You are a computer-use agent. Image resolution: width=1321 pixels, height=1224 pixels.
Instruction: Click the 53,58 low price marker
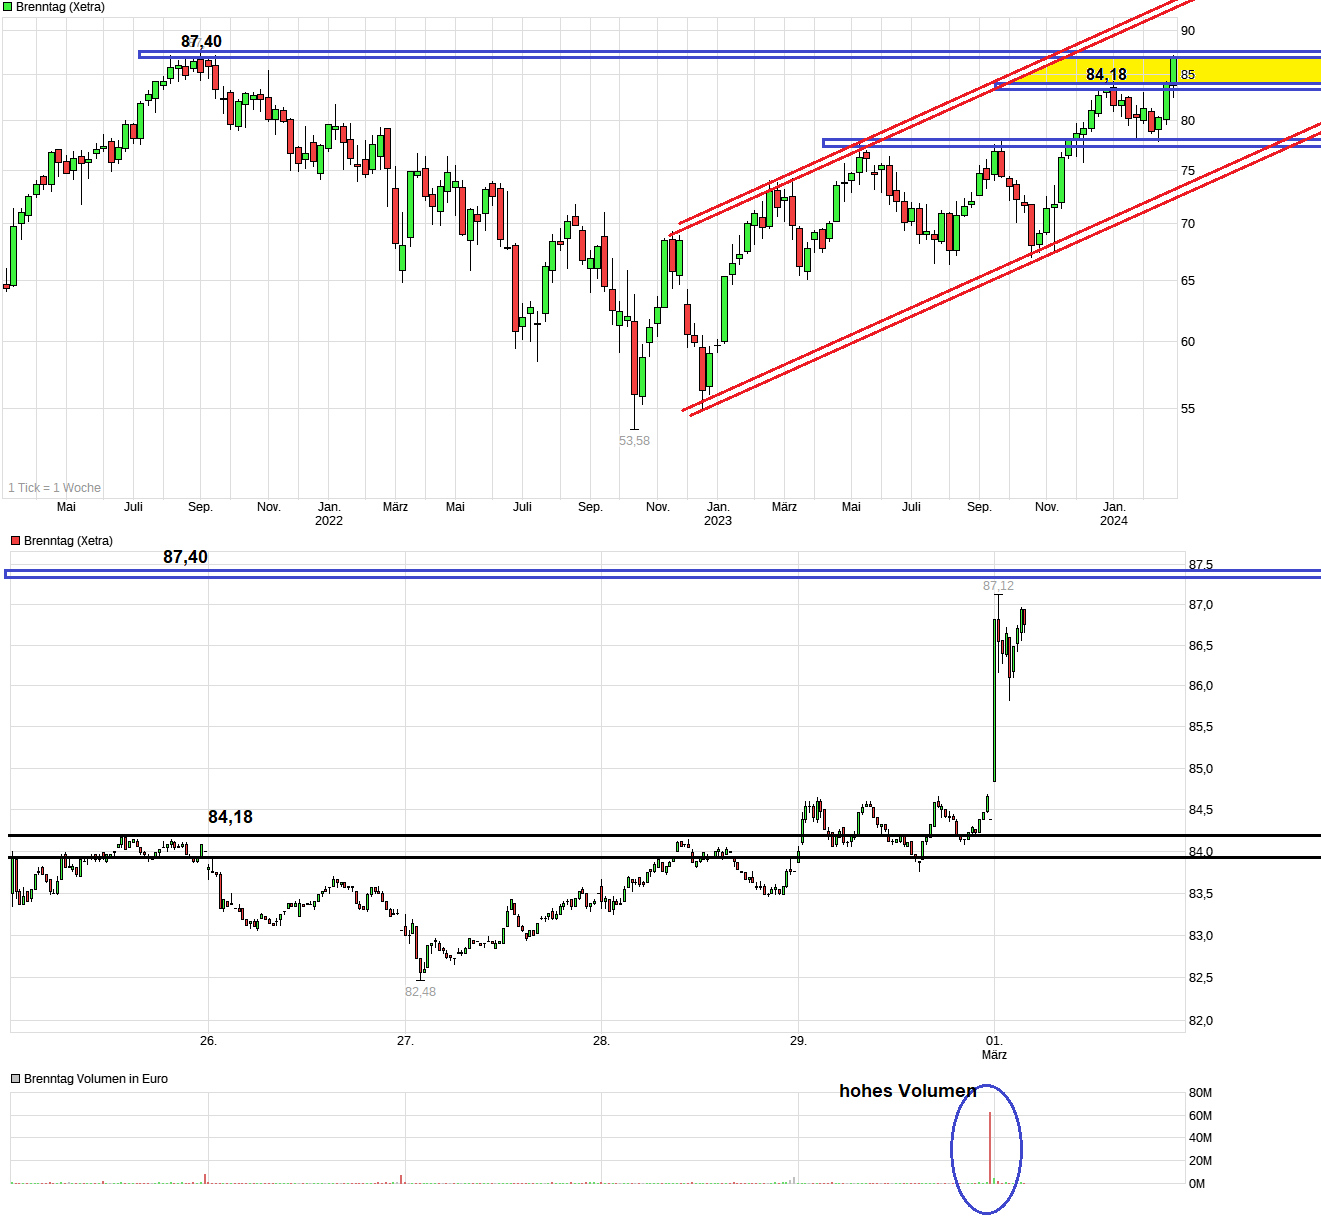point(632,438)
